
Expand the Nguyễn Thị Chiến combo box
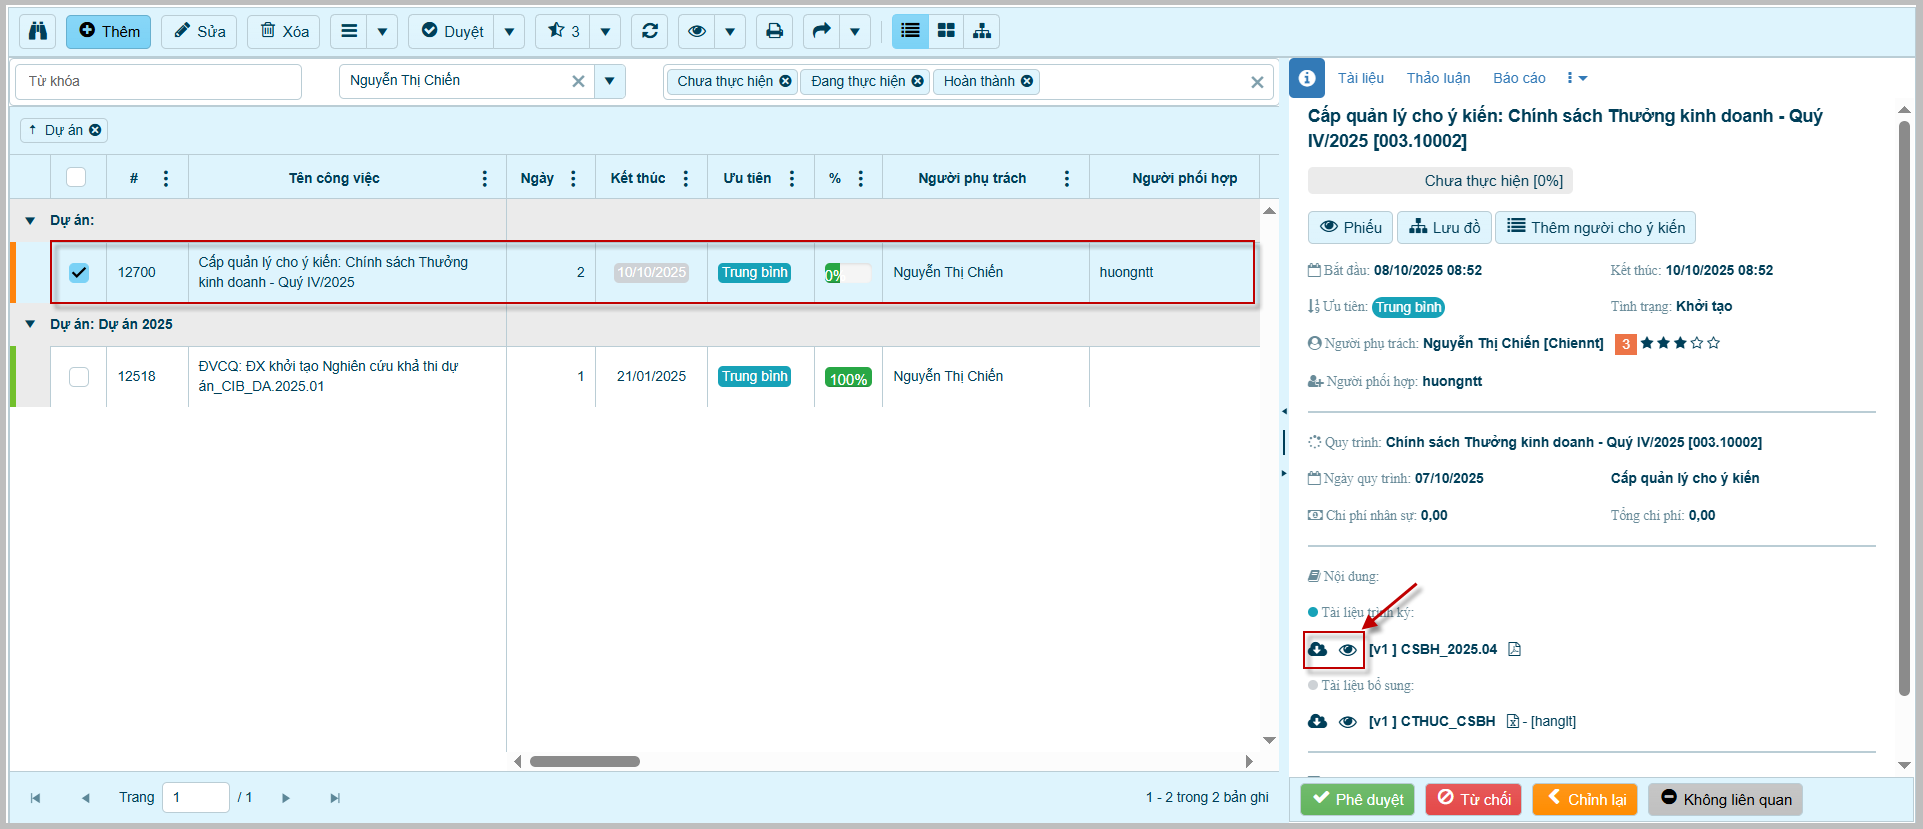click(609, 81)
